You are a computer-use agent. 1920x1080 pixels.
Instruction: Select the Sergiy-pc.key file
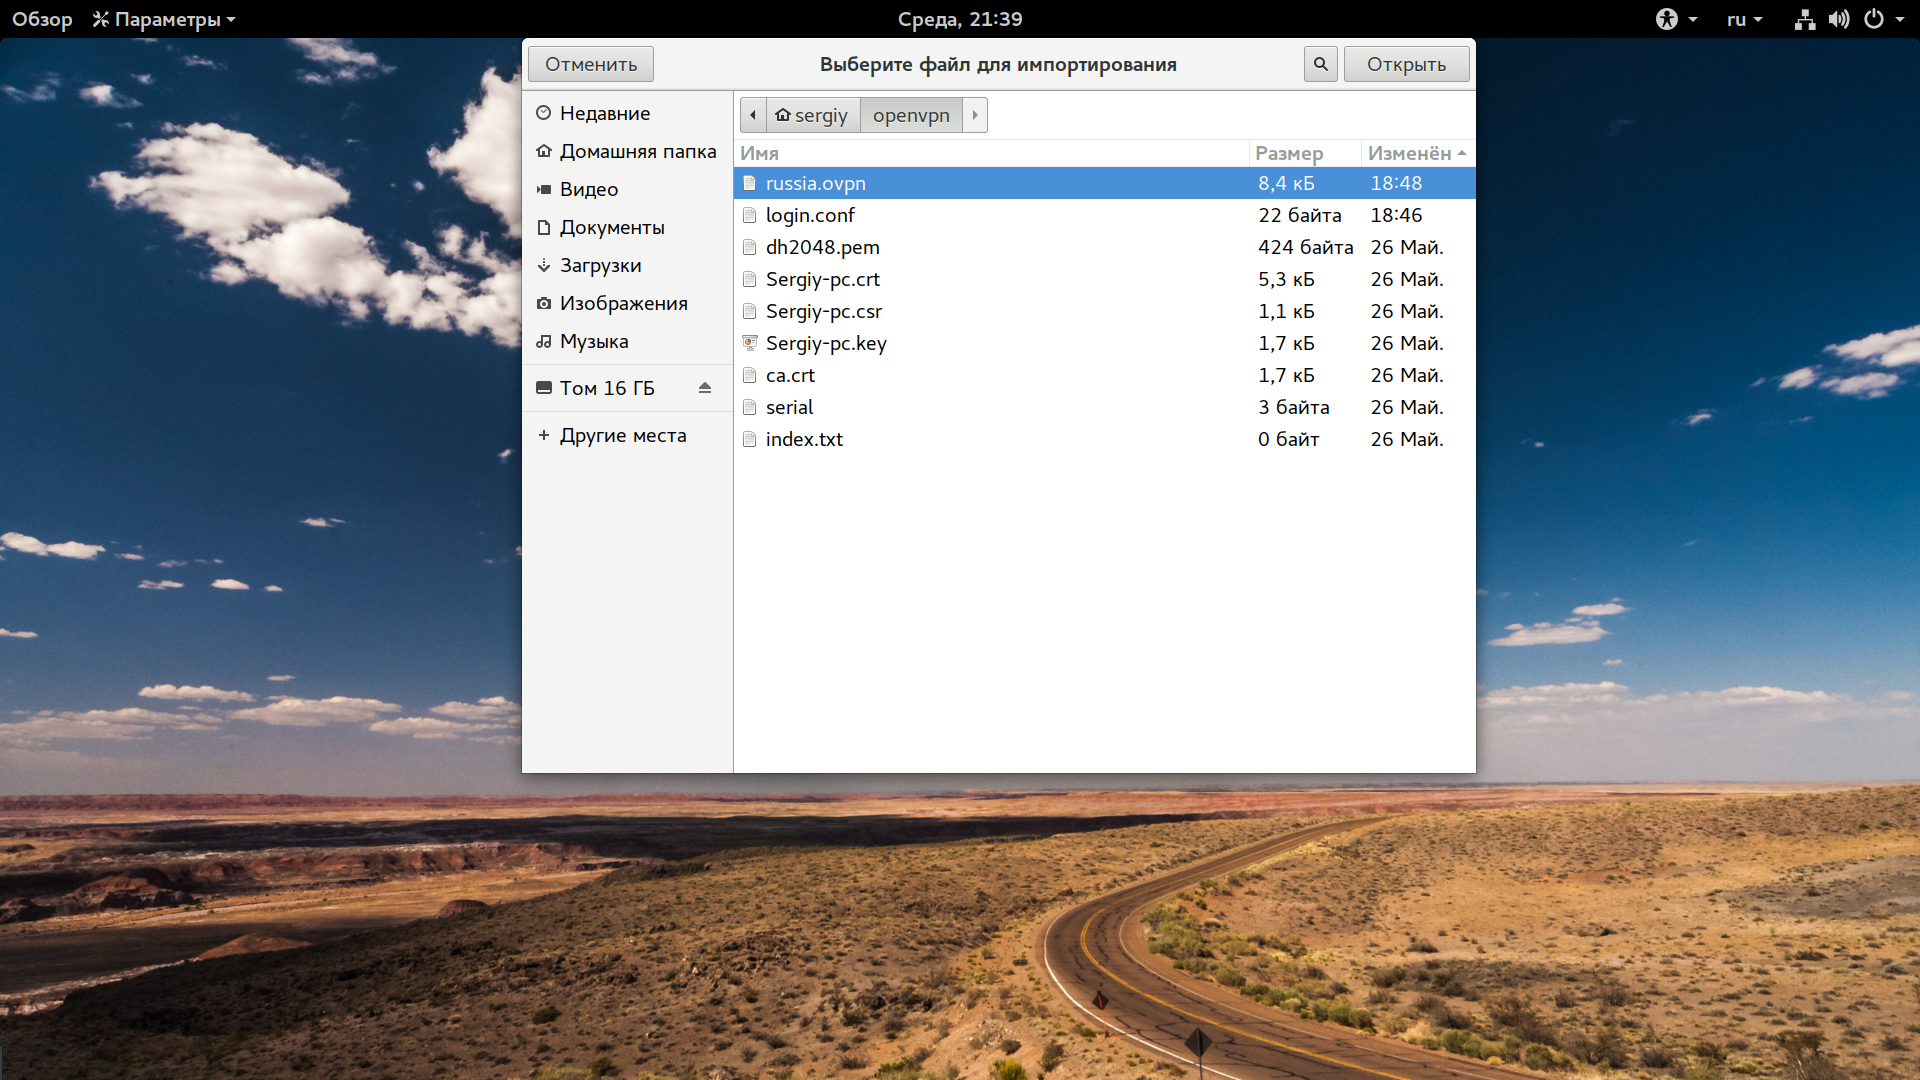pos(1104,343)
